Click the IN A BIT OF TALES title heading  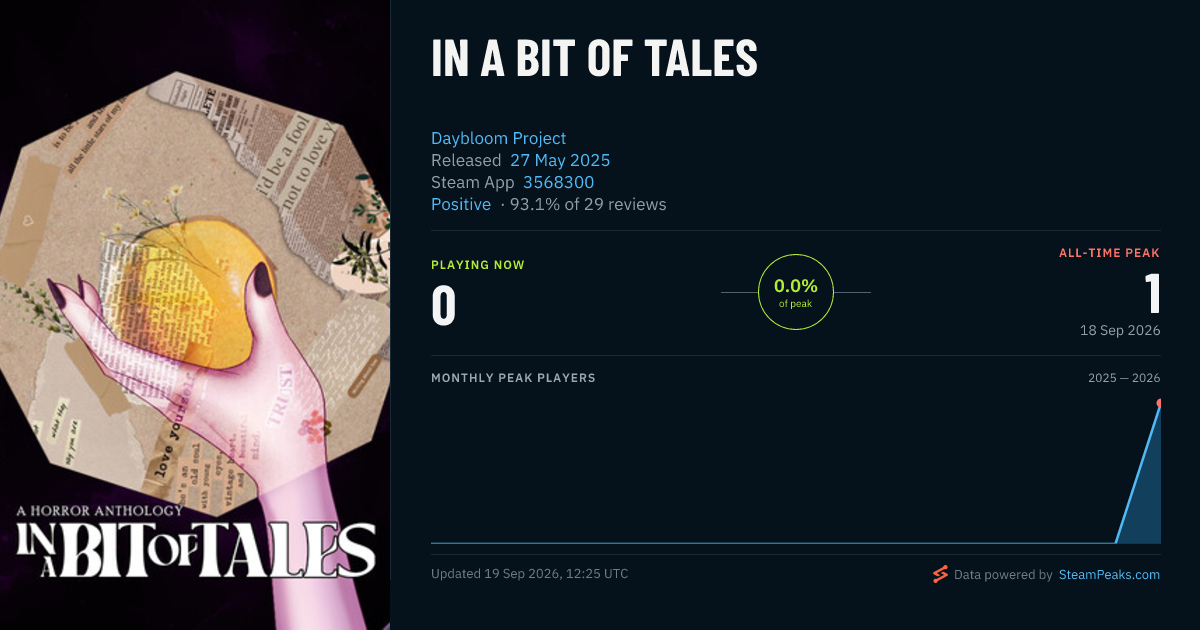(x=594, y=58)
